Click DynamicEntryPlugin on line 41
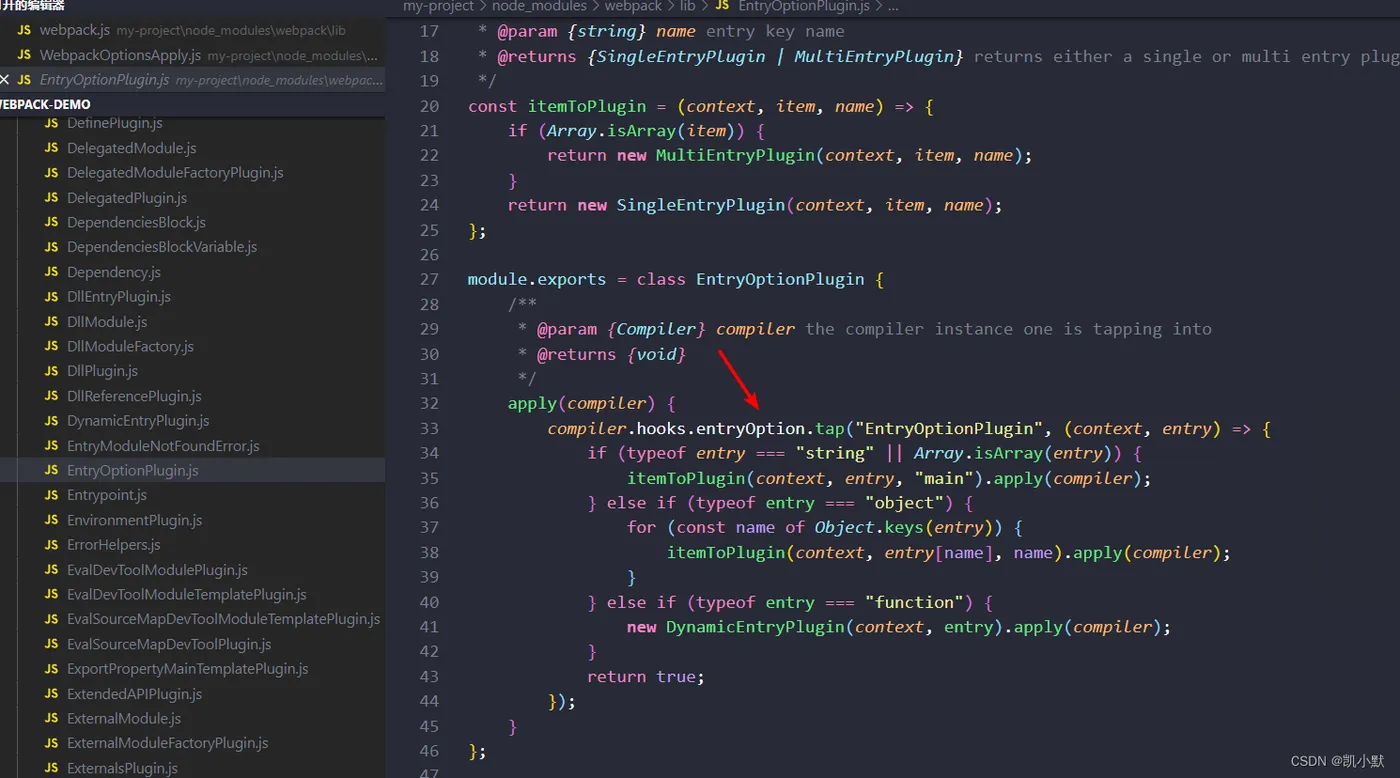The height and width of the screenshot is (778, 1400). tap(755, 627)
